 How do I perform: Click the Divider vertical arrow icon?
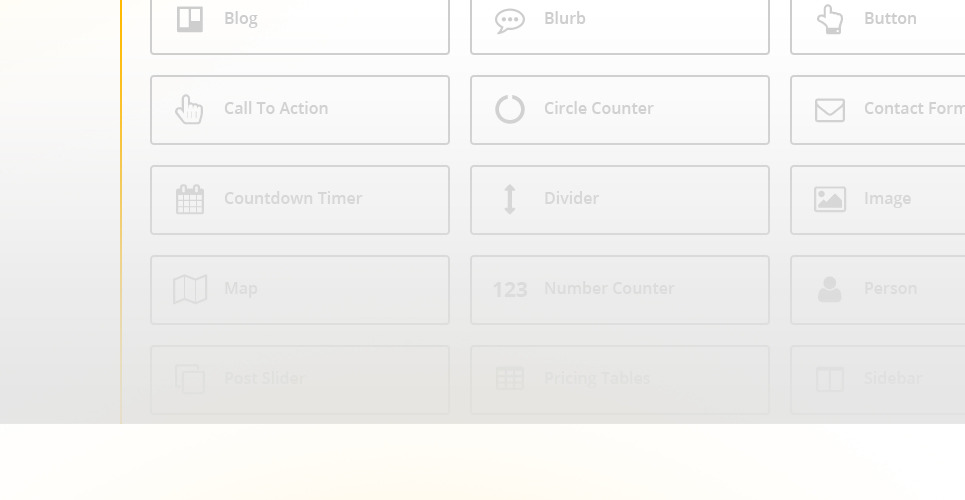coord(510,199)
